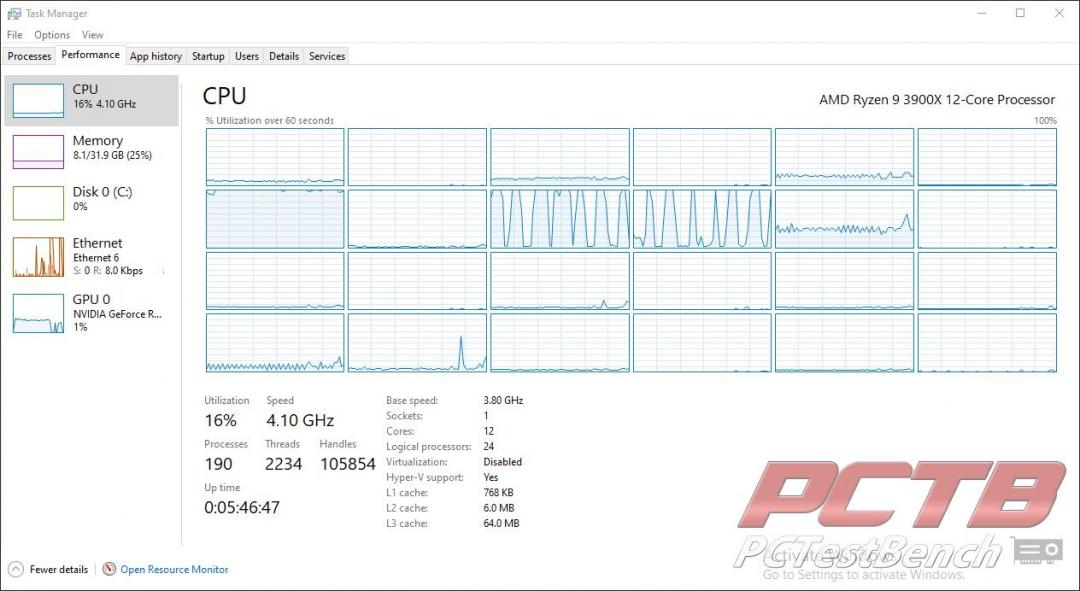Click the first logical processor graph in top row
The image size is (1080, 591).
pyautogui.click(x=275, y=157)
